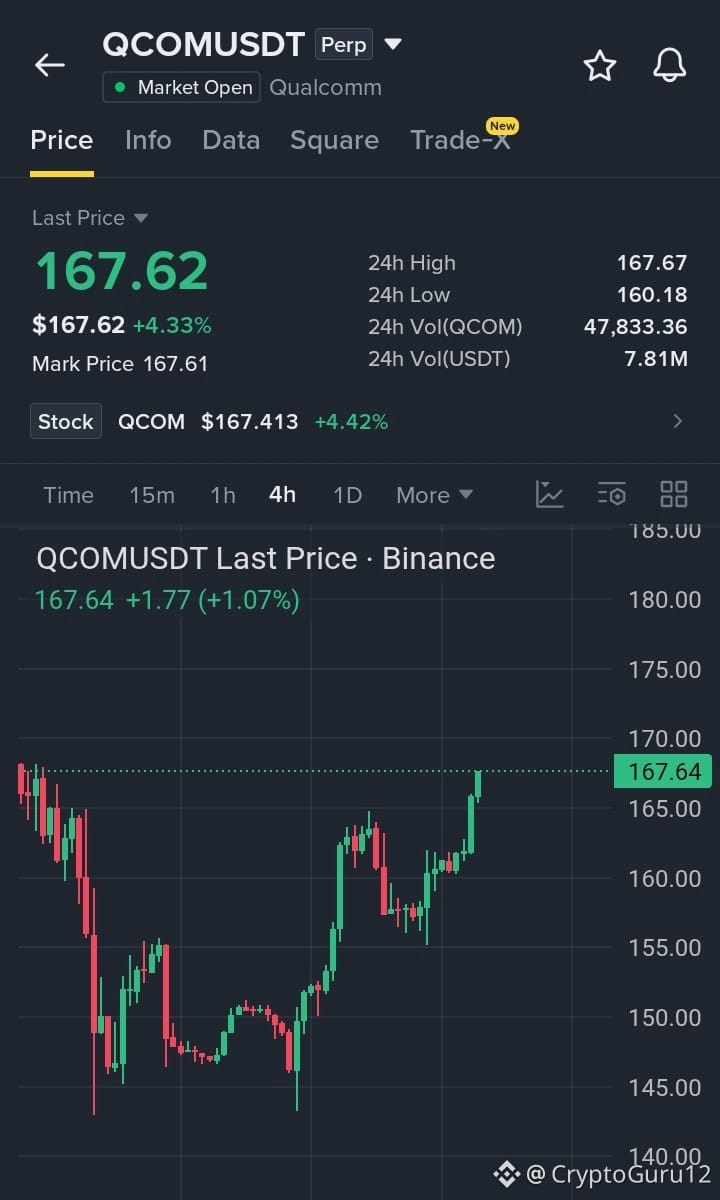Open the Last Price dropdown
The width and height of the screenshot is (720, 1200).
90,218
